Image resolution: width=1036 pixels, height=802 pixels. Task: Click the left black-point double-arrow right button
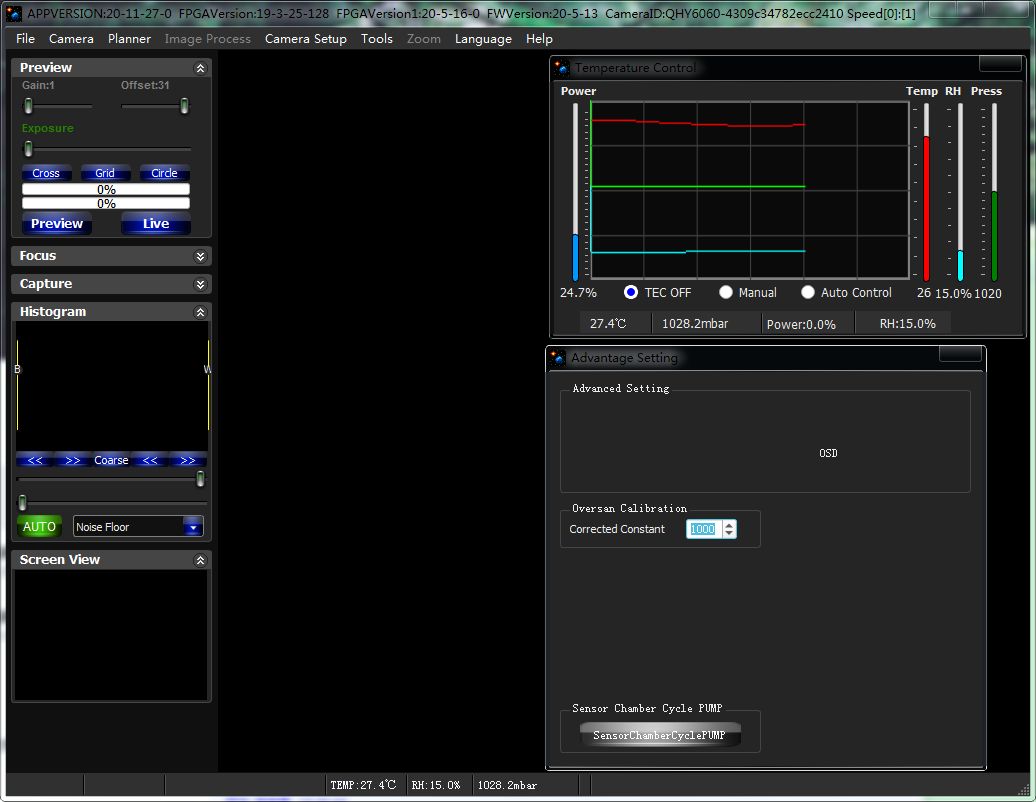(73, 460)
